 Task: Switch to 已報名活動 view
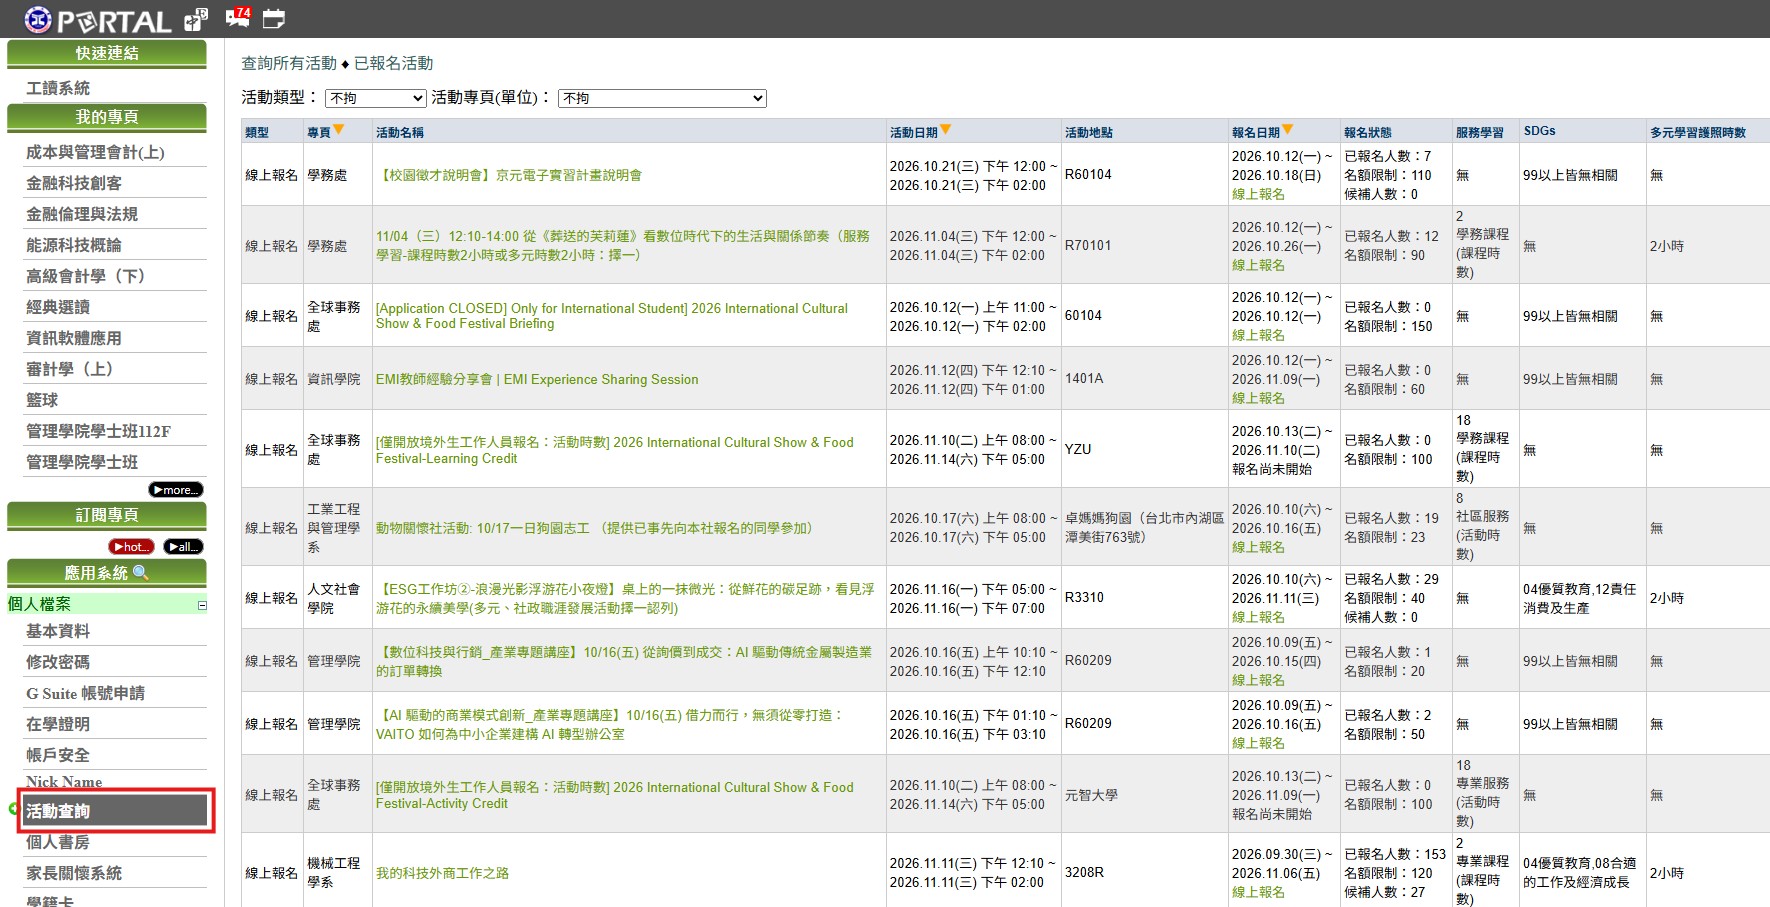(x=393, y=63)
